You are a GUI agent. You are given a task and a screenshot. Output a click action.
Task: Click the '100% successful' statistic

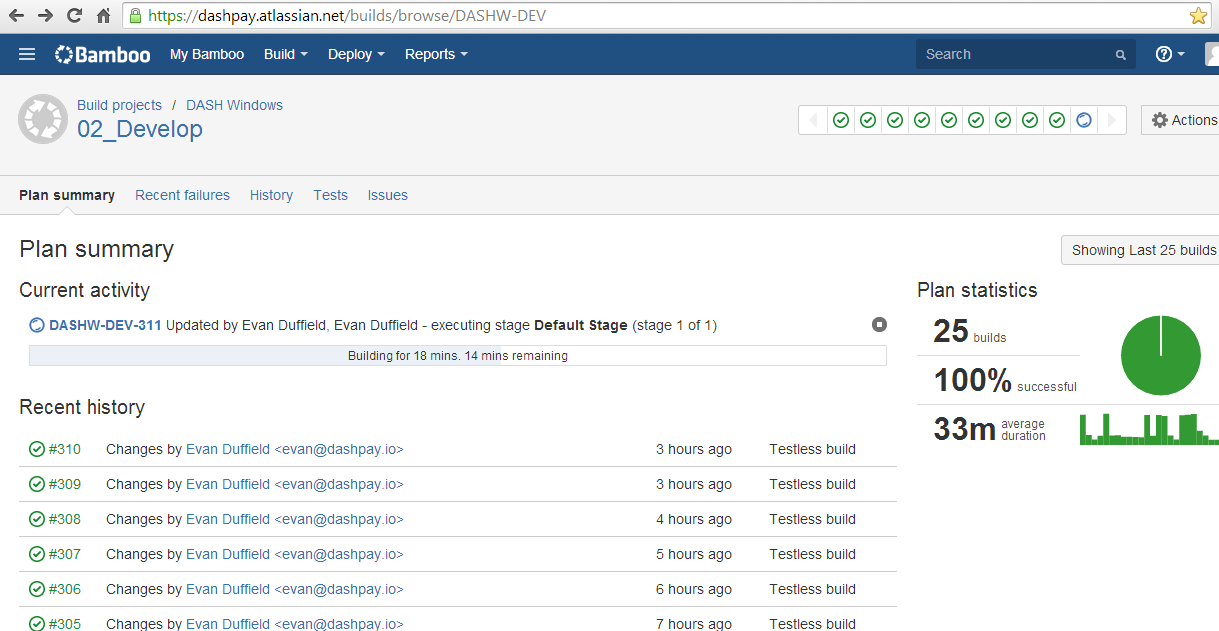coord(1005,381)
